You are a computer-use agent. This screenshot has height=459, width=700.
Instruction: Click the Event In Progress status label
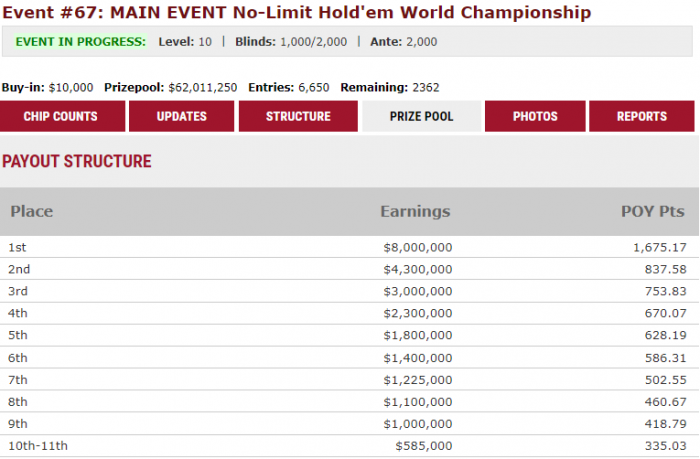pyautogui.click(x=81, y=42)
